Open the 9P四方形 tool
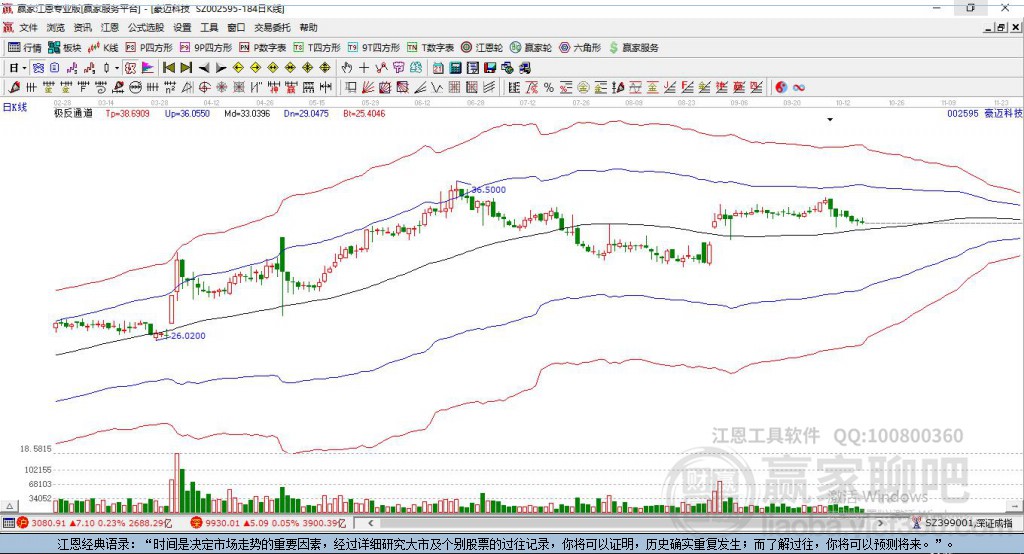This screenshot has width=1024, height=554. [206, 48]
